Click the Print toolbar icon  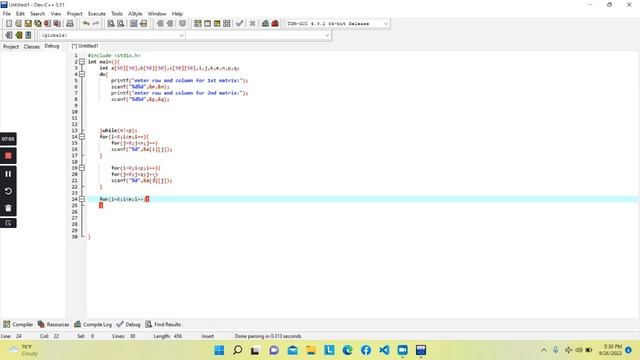tap(70, 24)
